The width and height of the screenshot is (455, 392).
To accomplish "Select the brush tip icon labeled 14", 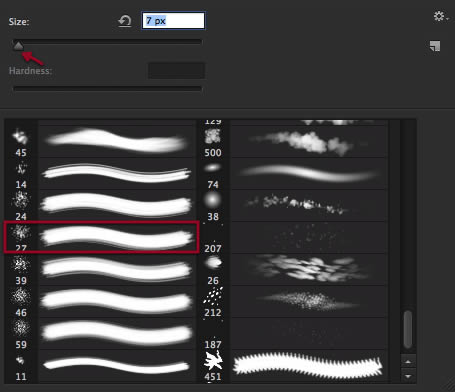I will [21, 169].
